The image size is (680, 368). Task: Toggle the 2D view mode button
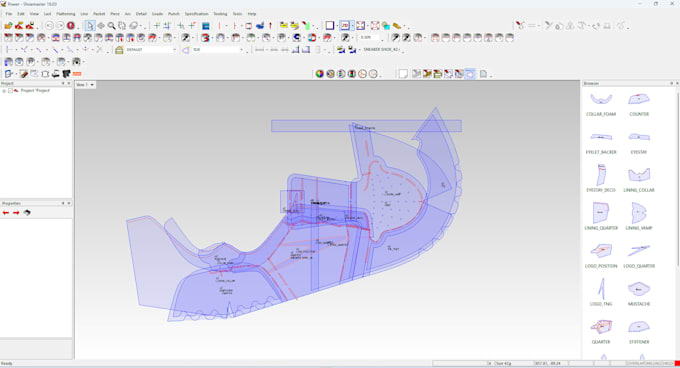click(x=345, y=26)
